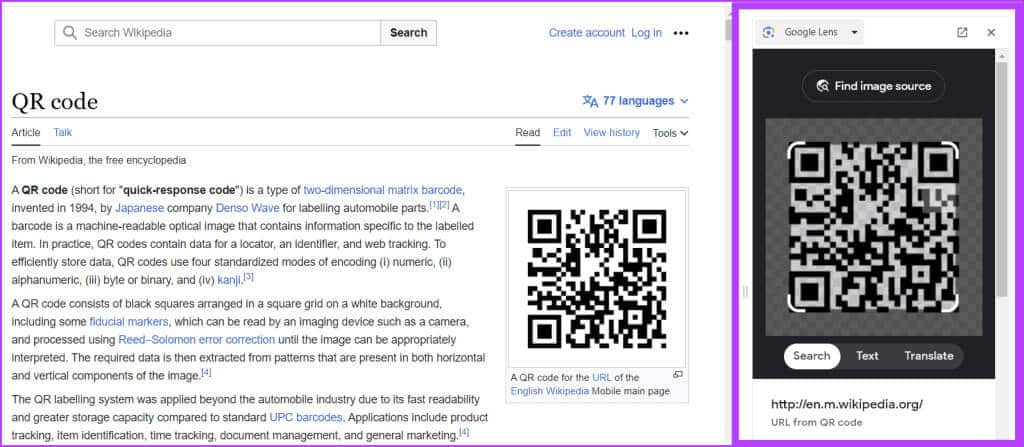Close the Google Lens side panel
The width and height of the screenshot is (1024, 447).
click(991, 33)
